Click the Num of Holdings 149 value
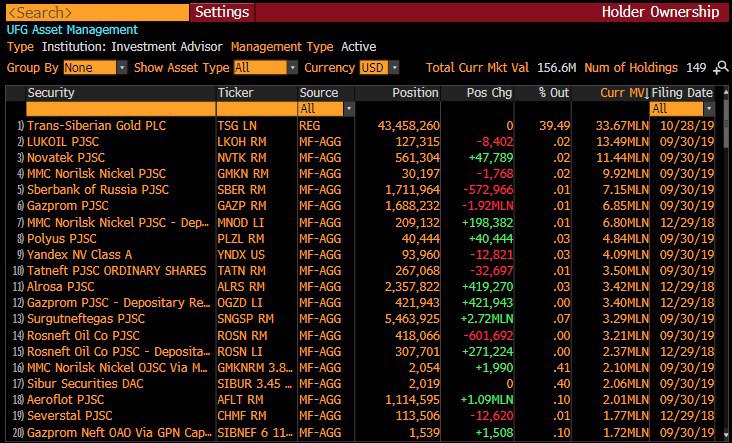 tap(696, 68)
